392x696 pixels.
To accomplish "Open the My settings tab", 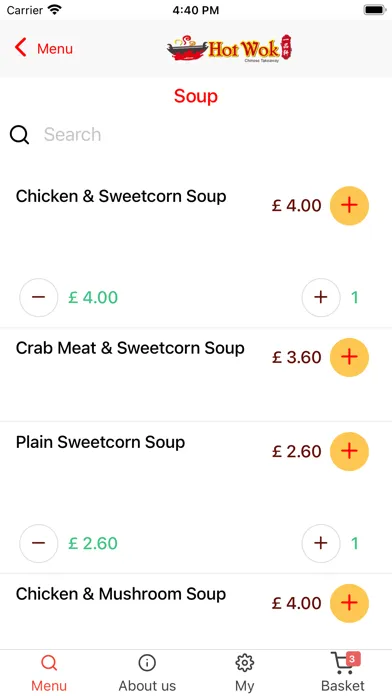I will (245, 673).
